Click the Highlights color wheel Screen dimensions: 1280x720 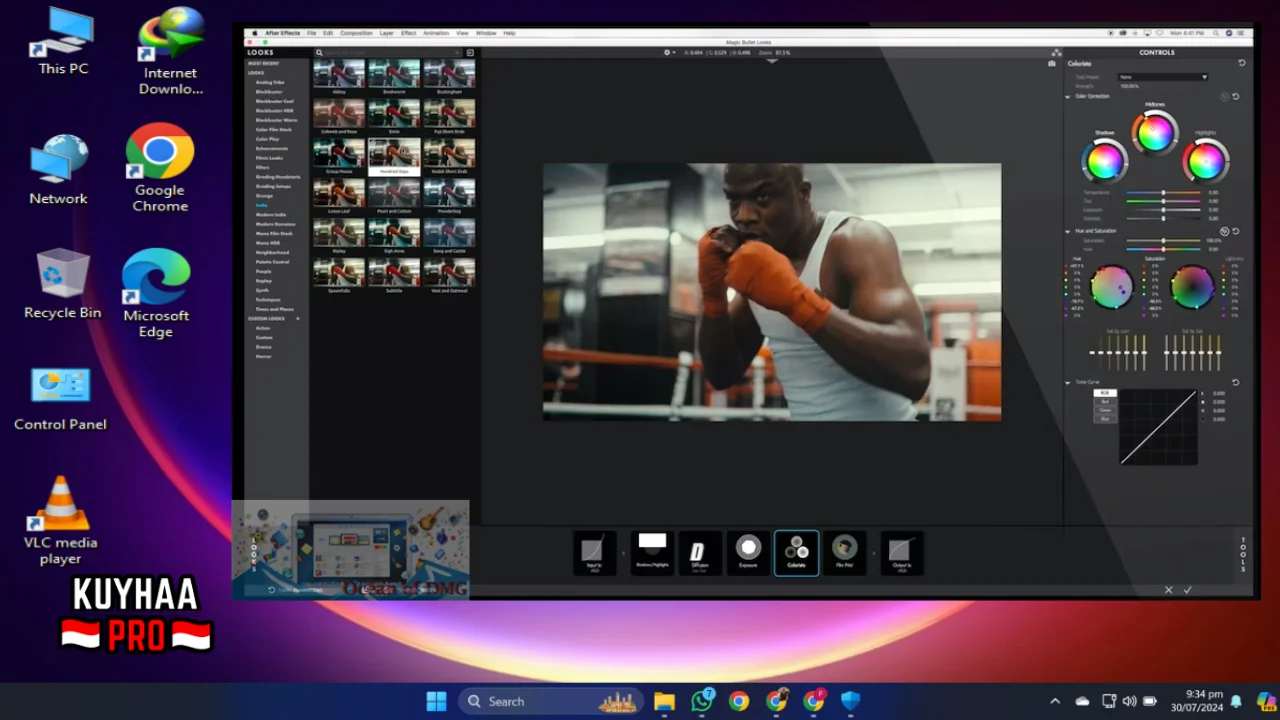pyautogui.click(x=1206, y=160)
